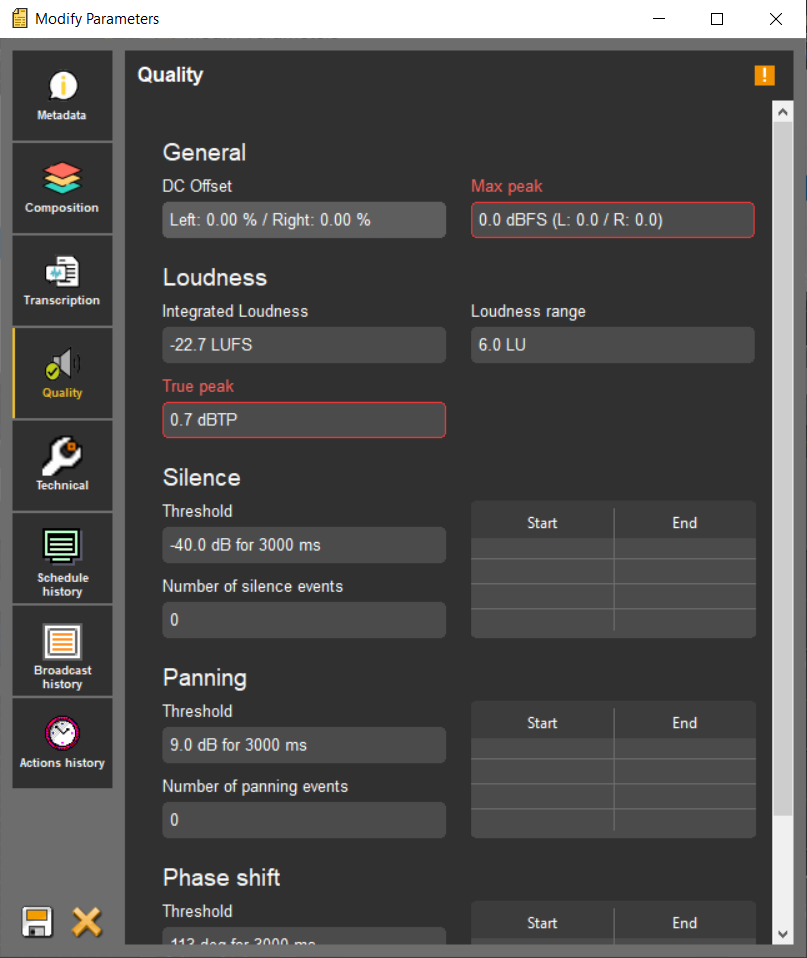Image resolution: width=807 pixels, height=958 pixels.
Task: Click the Silence threshold field
Action: [304, 545]
